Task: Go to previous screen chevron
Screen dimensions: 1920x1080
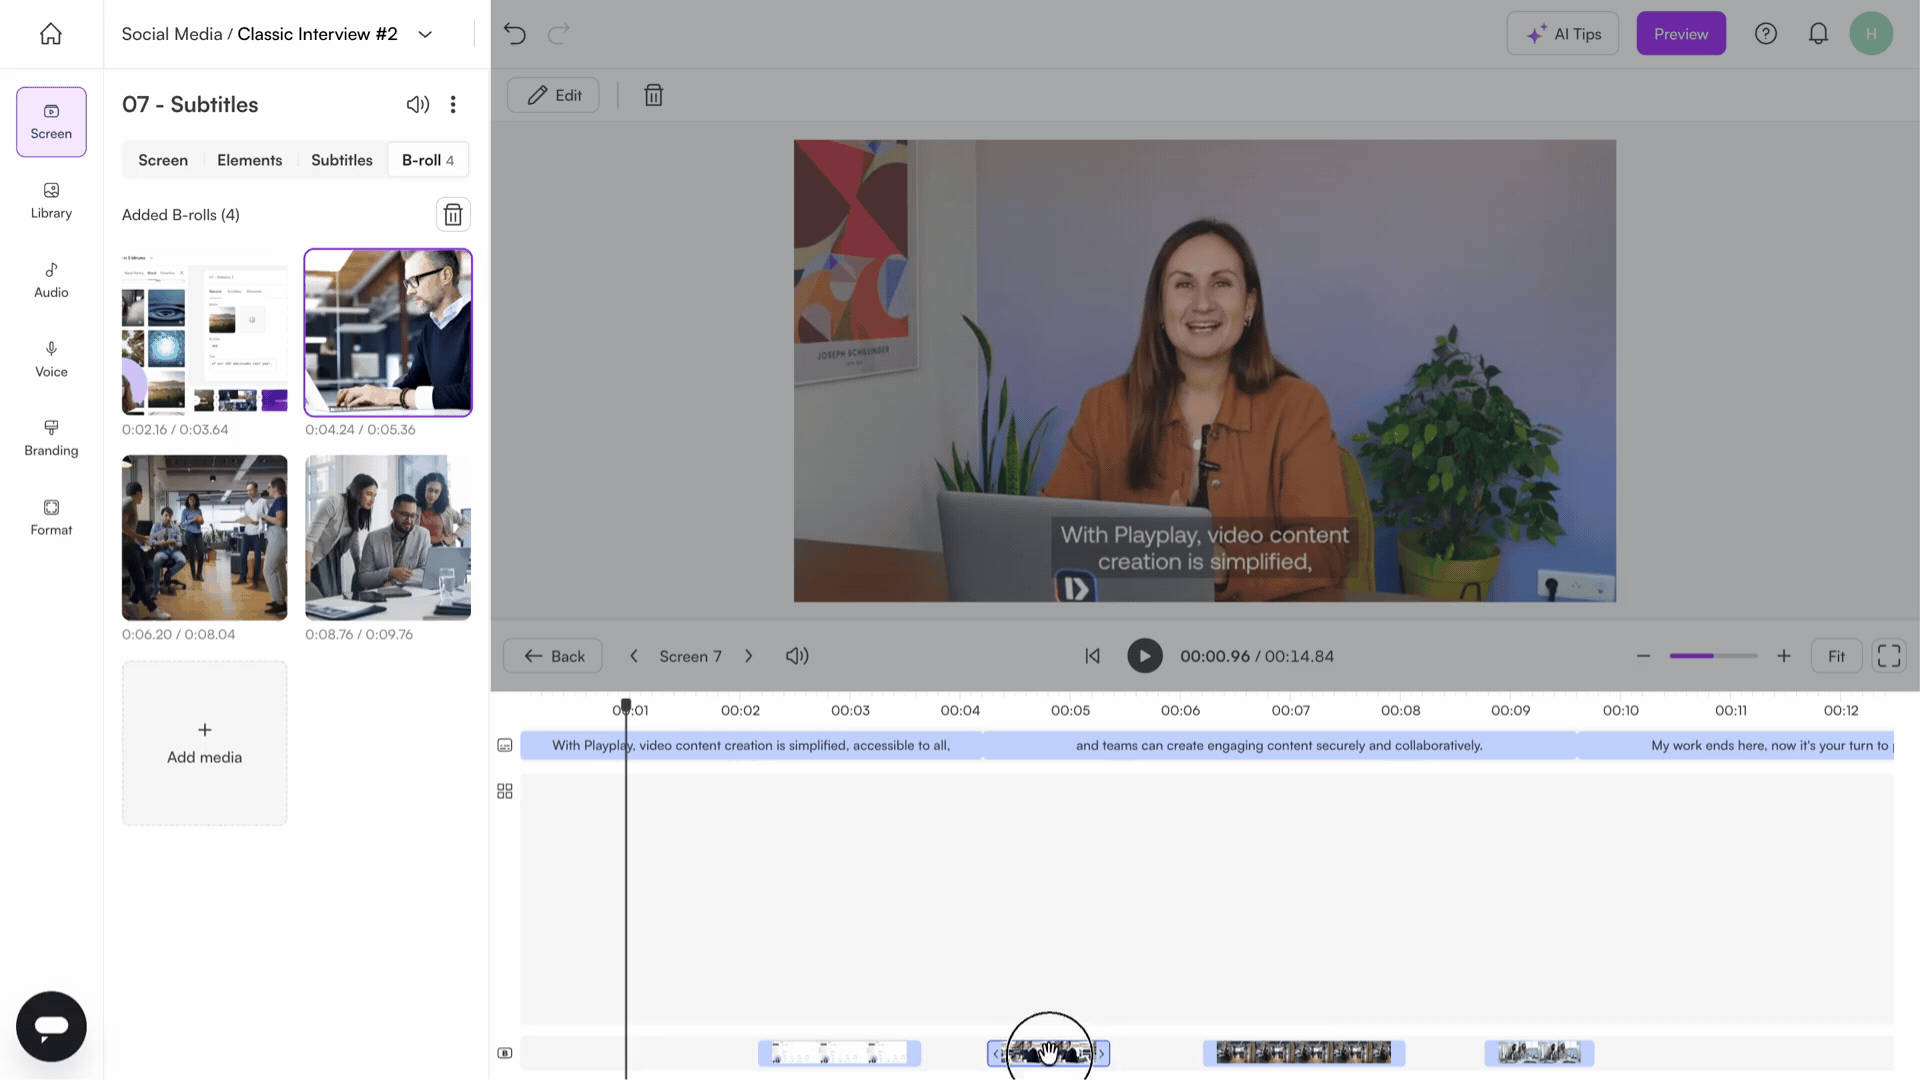Action: click(x=633, y=656)
